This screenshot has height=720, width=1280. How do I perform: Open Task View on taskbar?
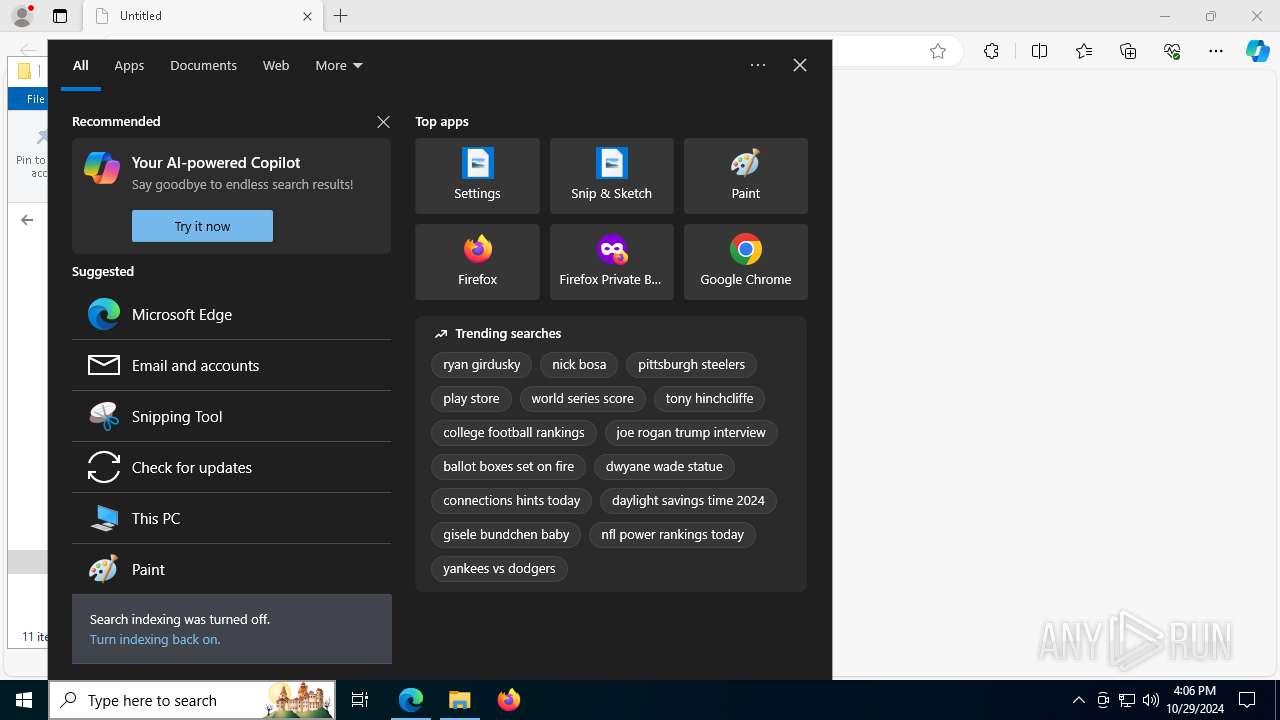click(x=360, y=700)
